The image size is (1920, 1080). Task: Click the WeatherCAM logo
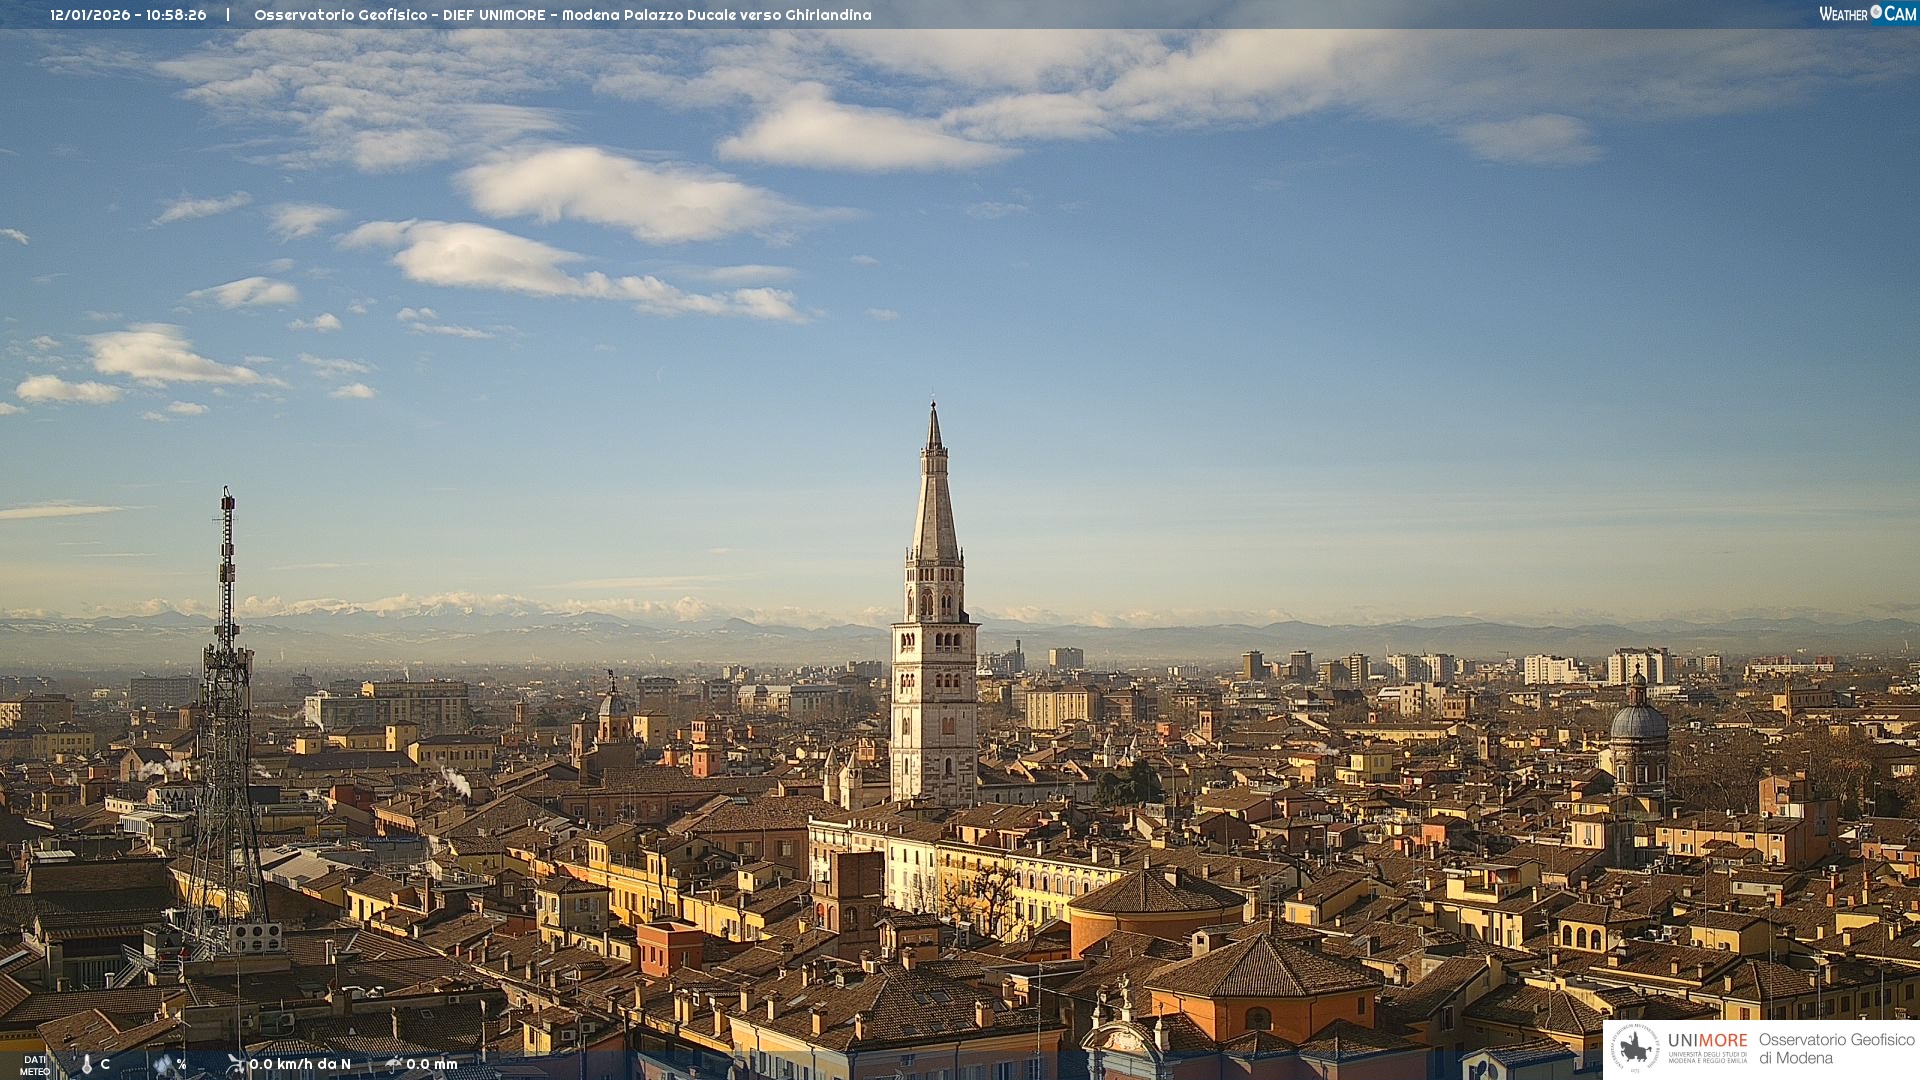(1867, 14)
